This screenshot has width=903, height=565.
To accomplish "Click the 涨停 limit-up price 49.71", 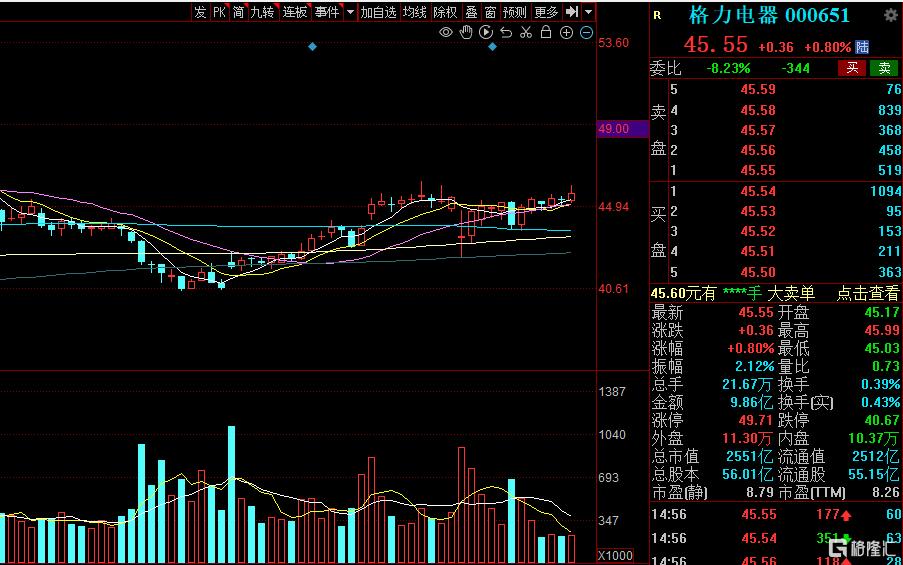I will coord(756,420).
